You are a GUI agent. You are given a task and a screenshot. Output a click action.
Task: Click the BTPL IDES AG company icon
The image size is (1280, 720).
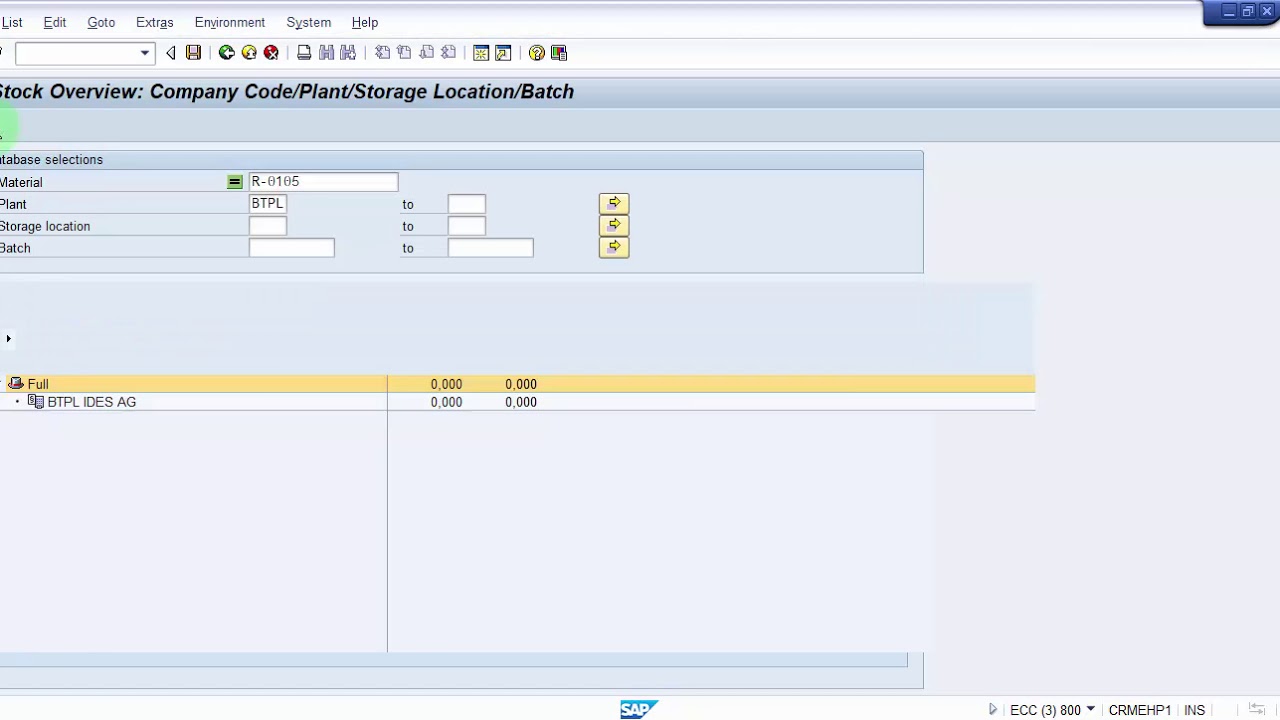click(36, 402)
